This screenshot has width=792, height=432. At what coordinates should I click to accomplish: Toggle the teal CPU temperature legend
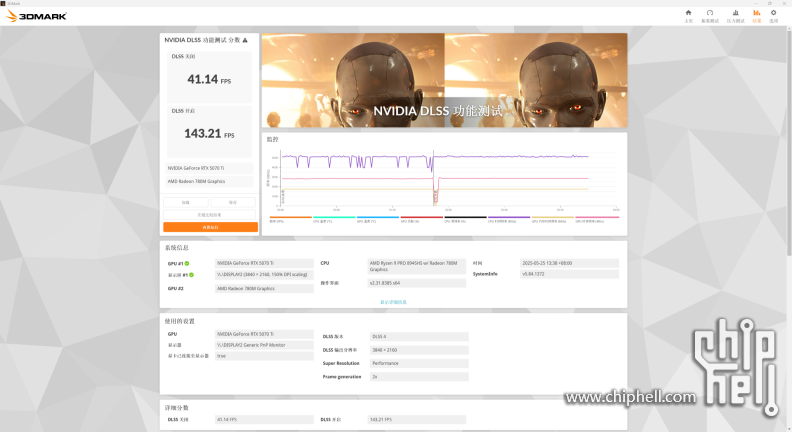click(x=334, y=219)
